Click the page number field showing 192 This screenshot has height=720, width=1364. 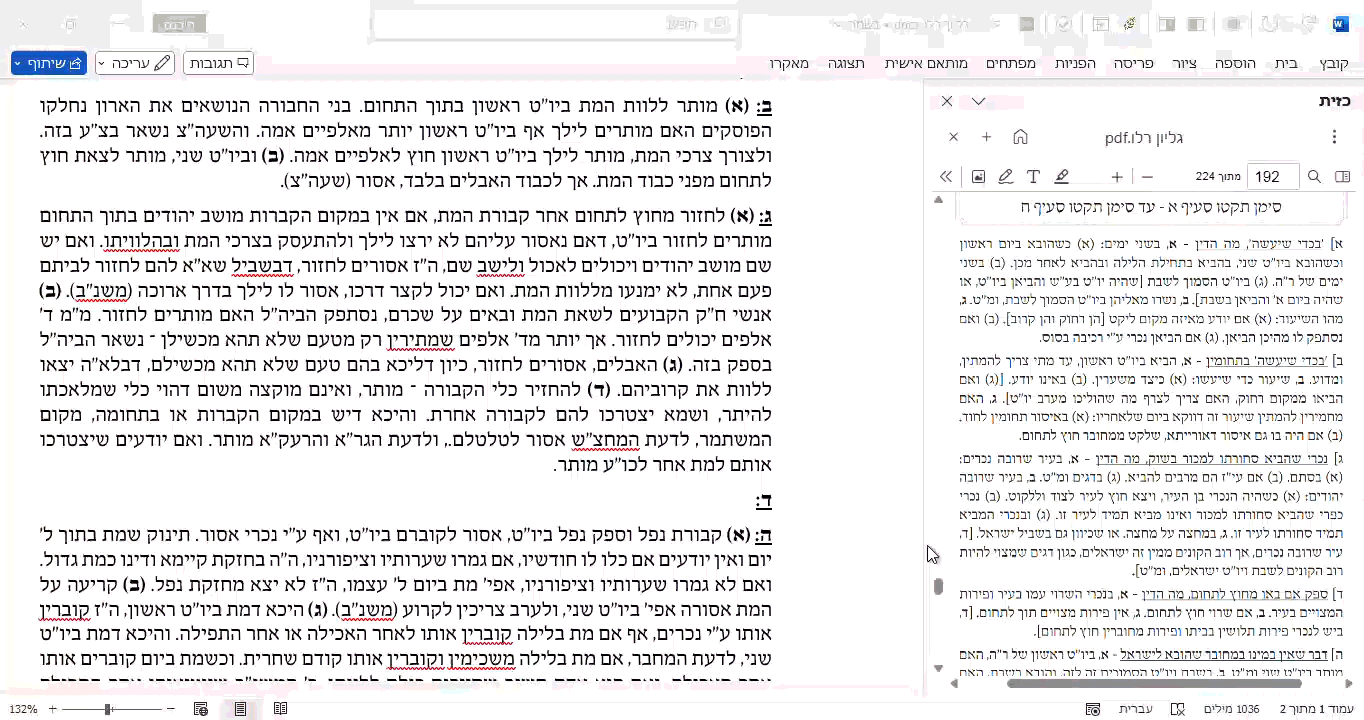click(1272, 175)
